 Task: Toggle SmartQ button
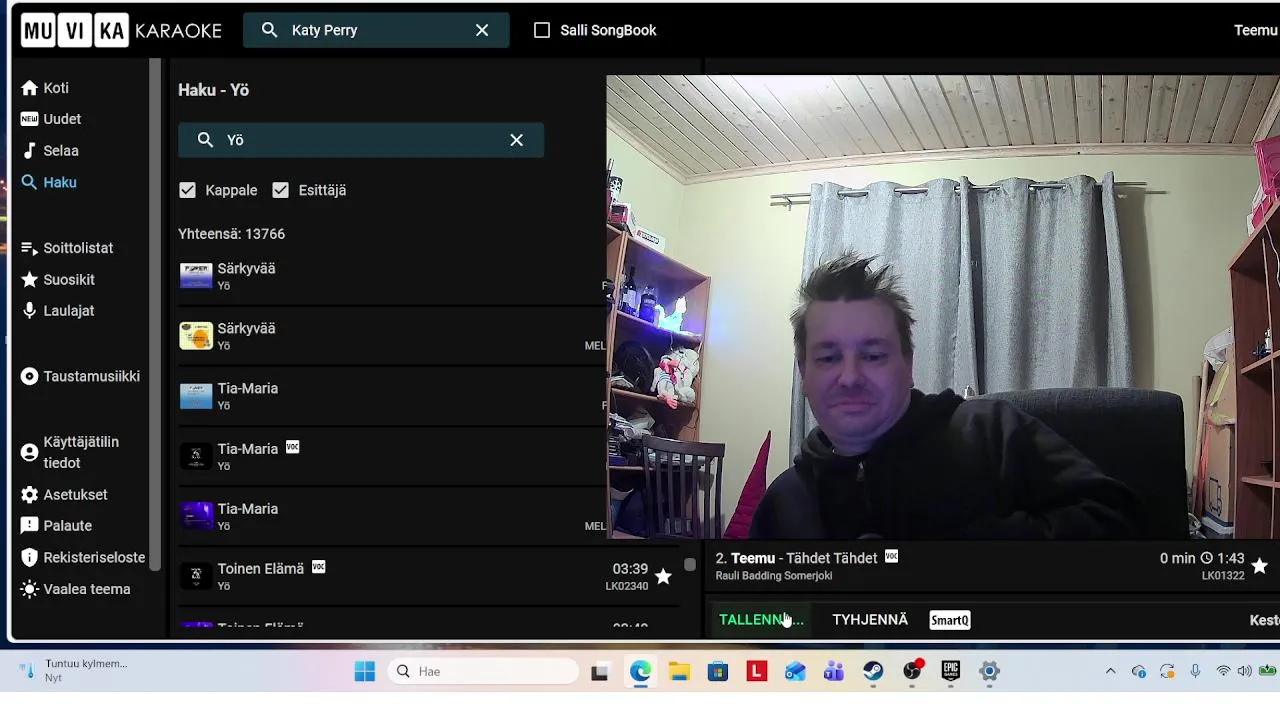coord(949,620)
